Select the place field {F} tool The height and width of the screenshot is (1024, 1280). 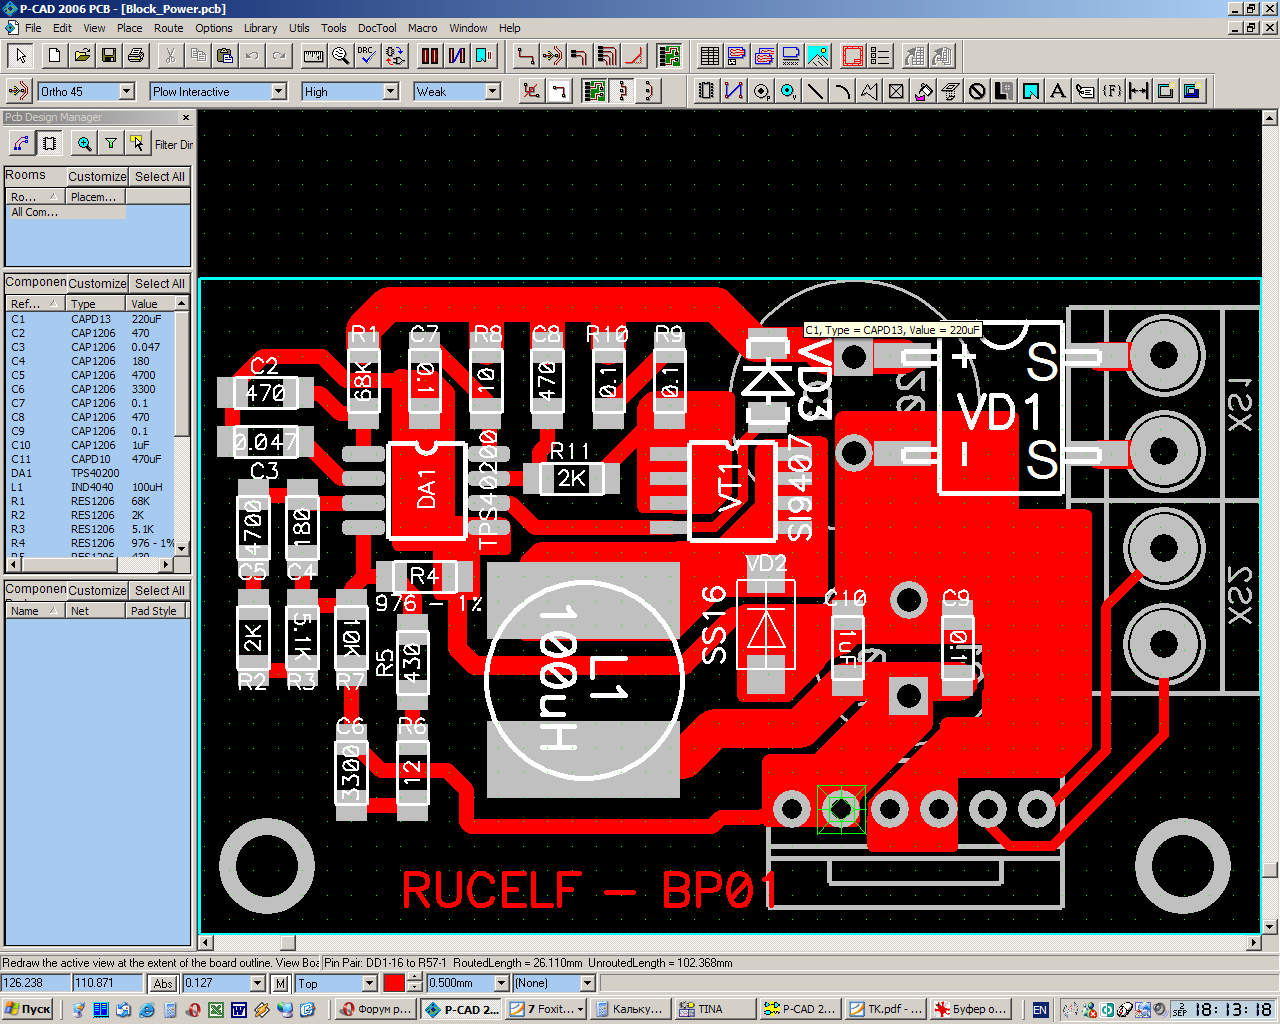[x=1111, y=91]
